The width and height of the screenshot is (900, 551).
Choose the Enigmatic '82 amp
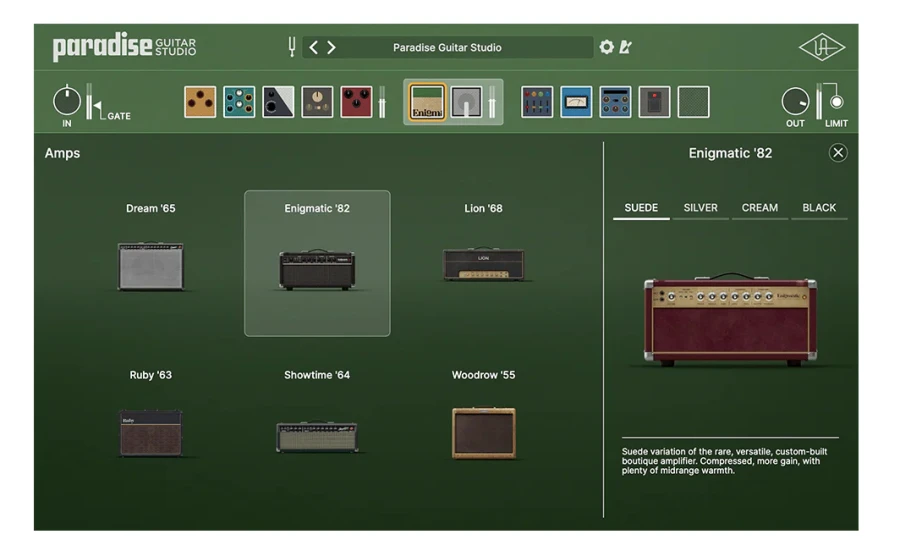[317, 263]
